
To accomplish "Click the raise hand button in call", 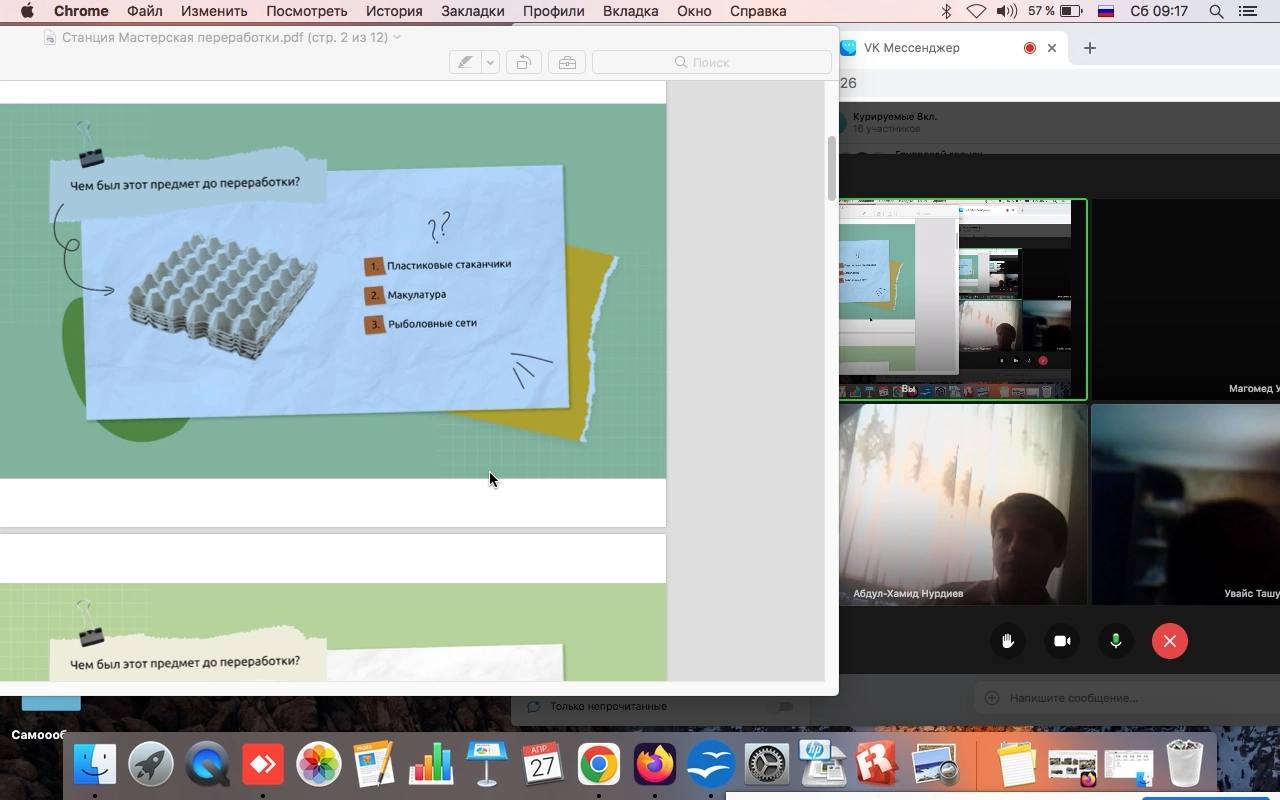I will [1008, 641].
